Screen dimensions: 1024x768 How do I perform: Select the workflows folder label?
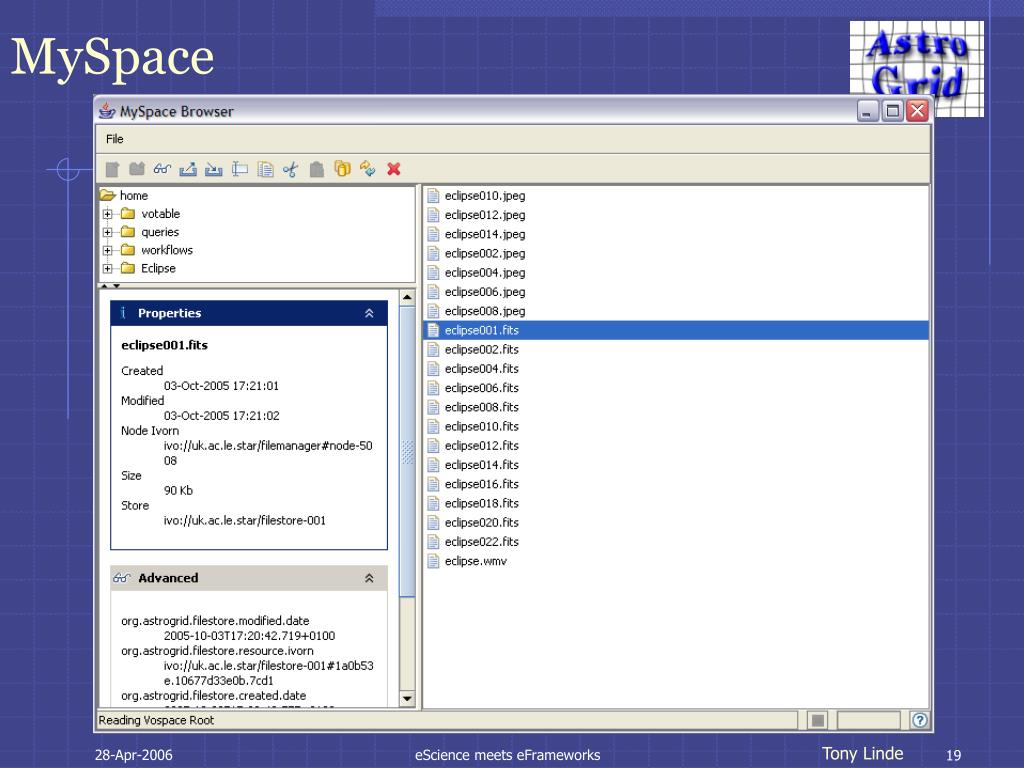pyautogui.click(x=167, y=250)
